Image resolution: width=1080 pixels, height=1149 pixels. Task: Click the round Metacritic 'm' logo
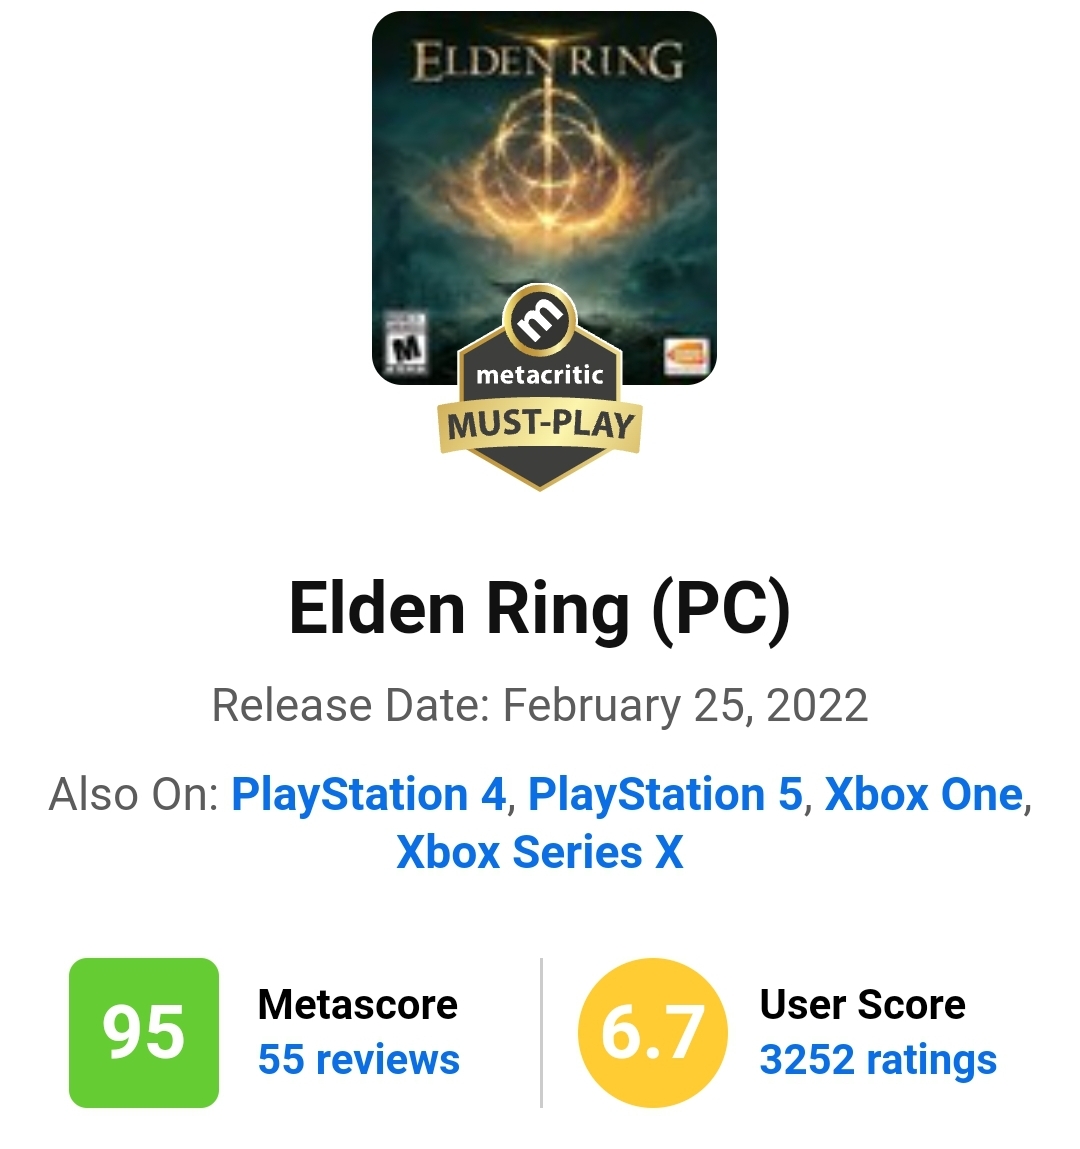(x=540, y=319)
